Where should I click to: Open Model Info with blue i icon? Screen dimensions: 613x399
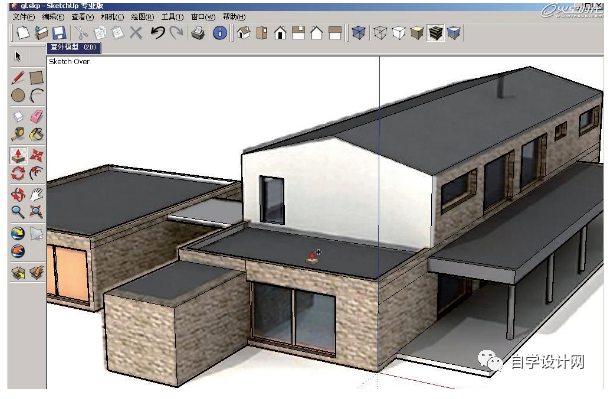click(x=220, y=33)
